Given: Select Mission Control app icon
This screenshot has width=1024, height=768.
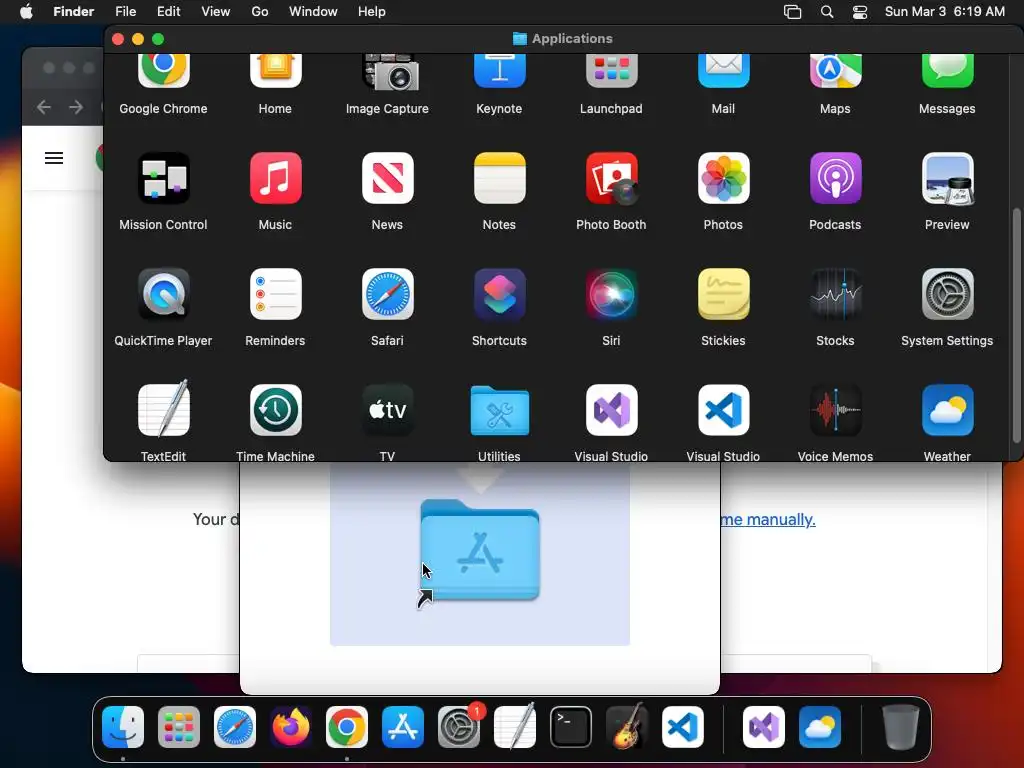Looking at the screenshot, I should tap(163, 178).
